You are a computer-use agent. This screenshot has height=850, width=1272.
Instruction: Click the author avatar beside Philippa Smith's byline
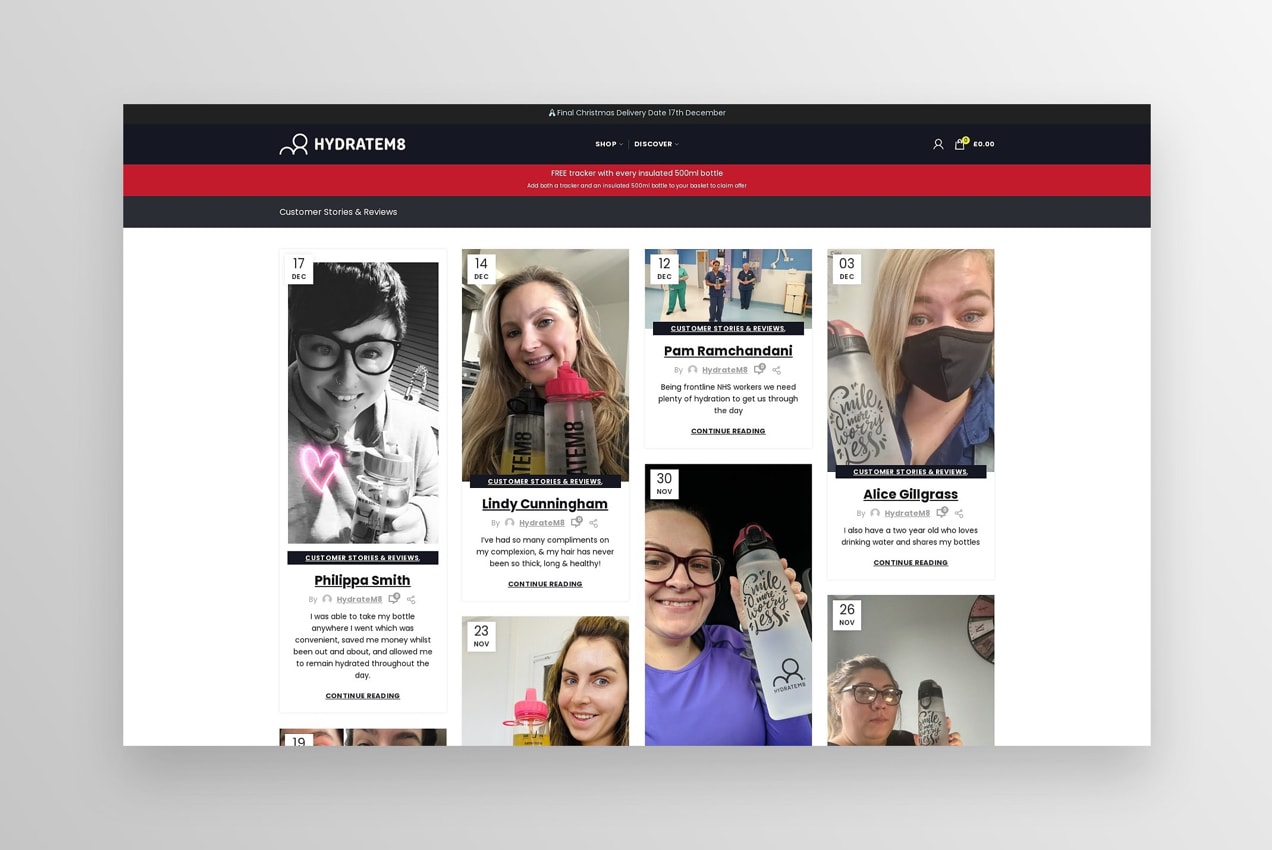[x=328, y=598]
